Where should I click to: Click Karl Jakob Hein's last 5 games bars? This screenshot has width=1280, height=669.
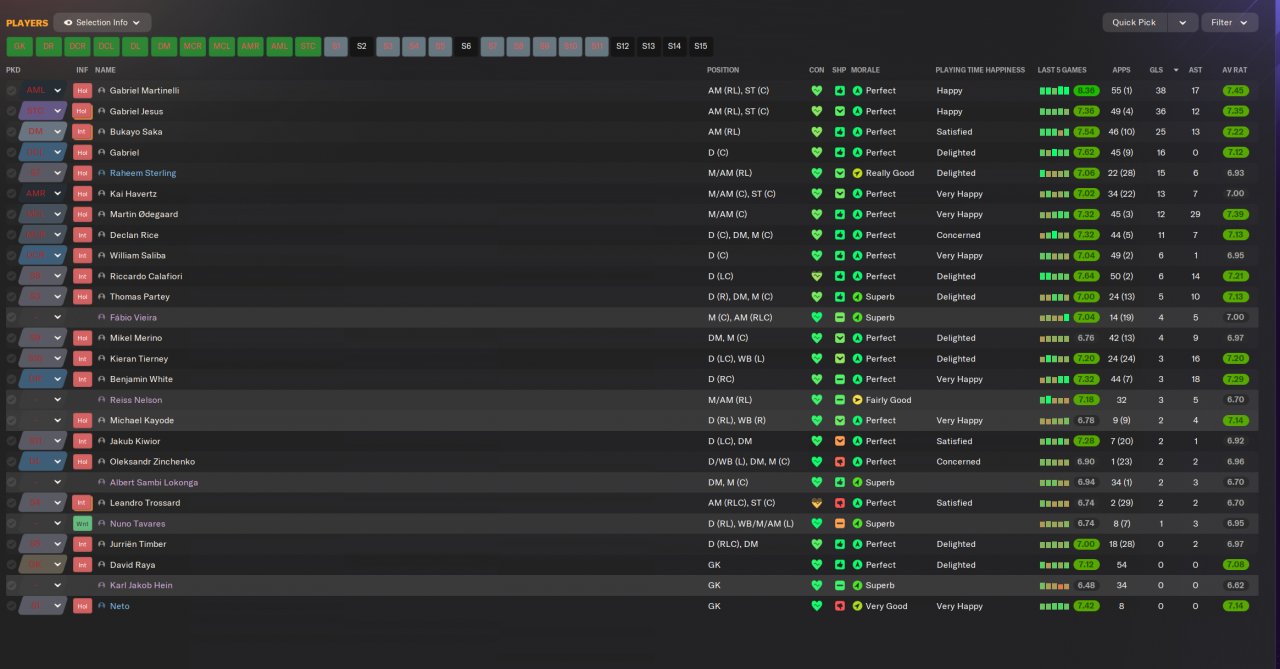coord(1054,586)
